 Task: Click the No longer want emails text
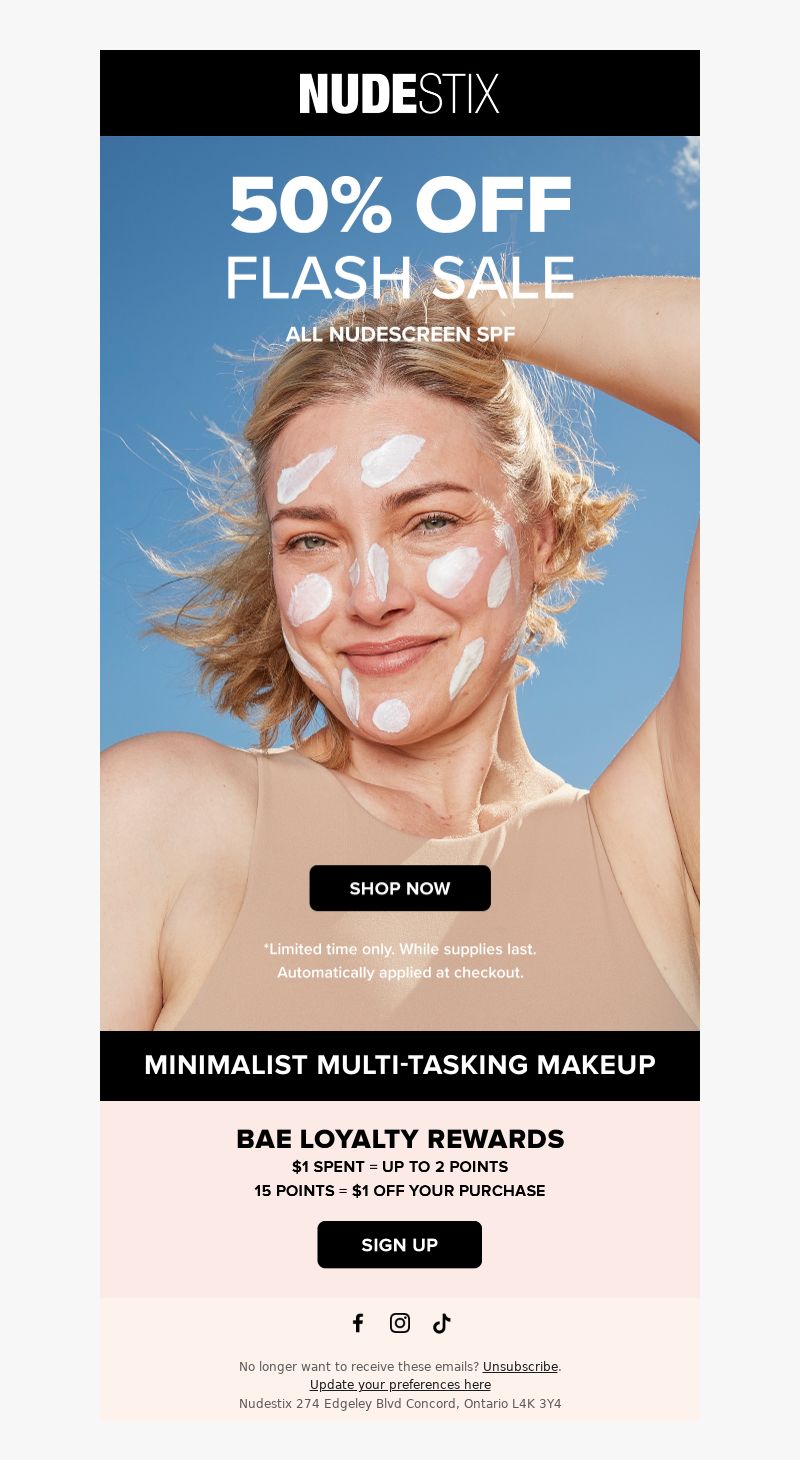(x=359, y=1367)
